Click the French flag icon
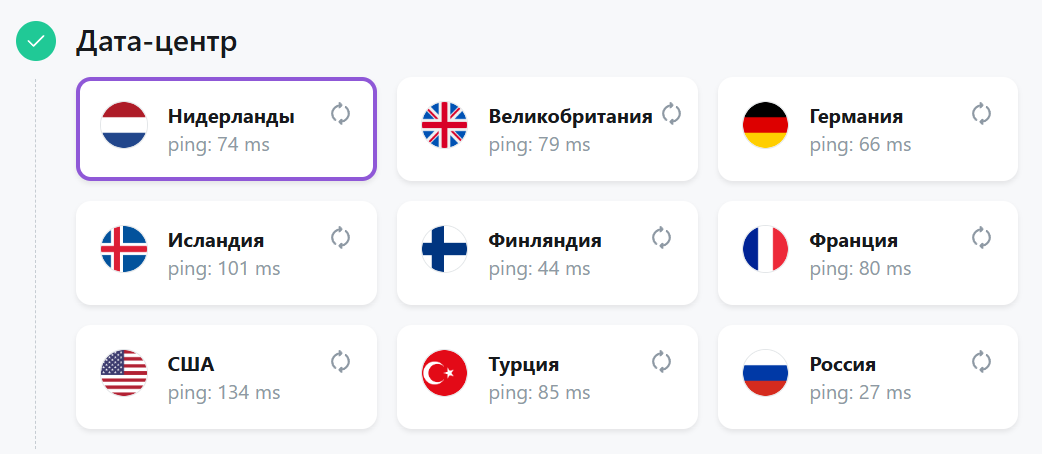This screenshot has height=454, width=1042. [x=765, y=249]
